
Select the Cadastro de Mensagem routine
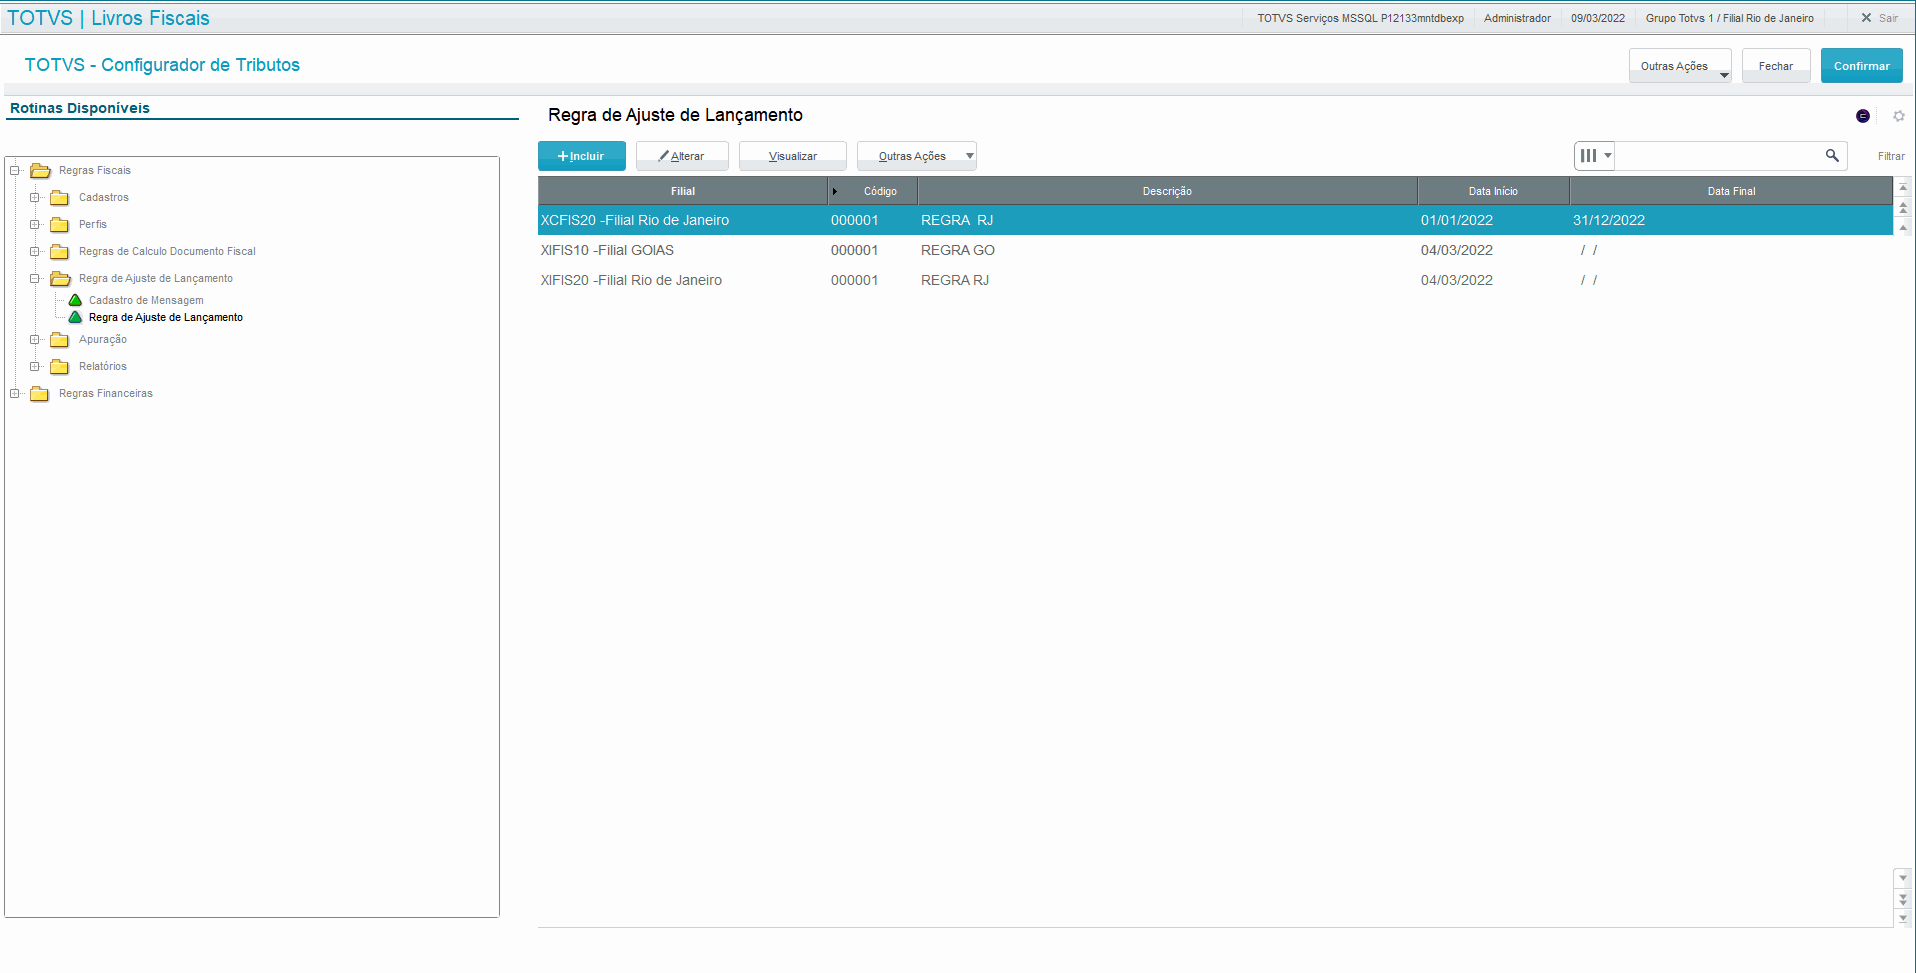(x=146, y=300)
